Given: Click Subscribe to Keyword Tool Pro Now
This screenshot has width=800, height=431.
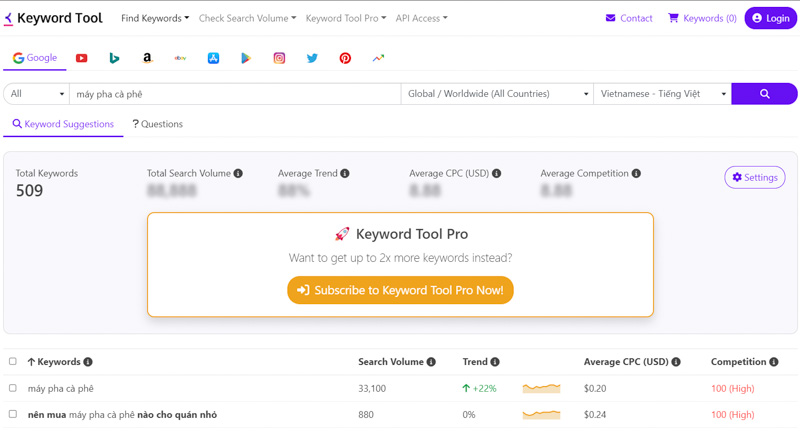Looking at the screenshot, I should tap(401, 290).
